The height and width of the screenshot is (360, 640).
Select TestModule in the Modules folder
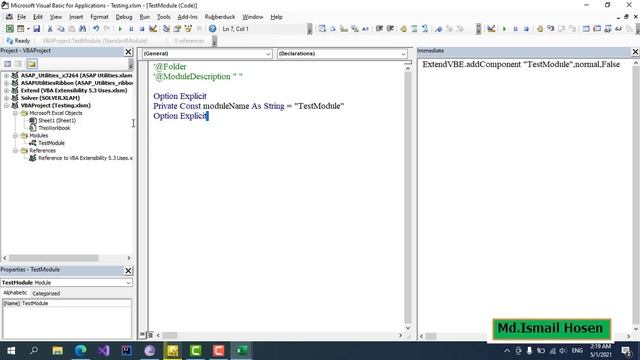tap(51, 143)
